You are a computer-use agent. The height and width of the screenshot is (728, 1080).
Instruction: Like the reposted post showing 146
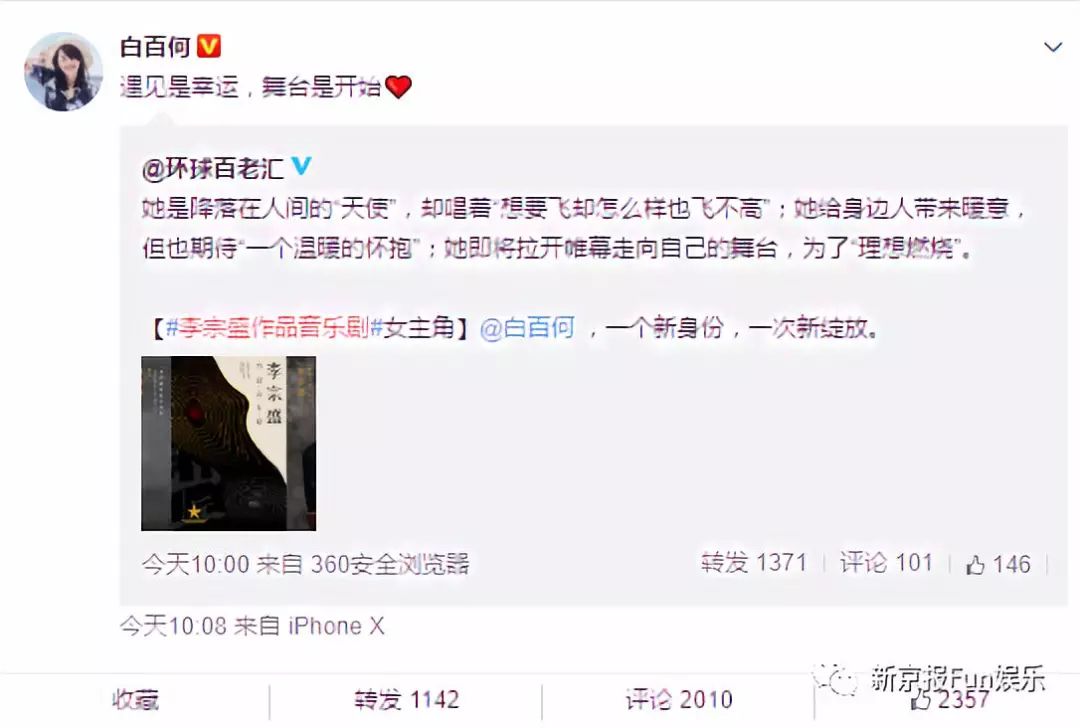pyautogui.click(x=998, y=564)
